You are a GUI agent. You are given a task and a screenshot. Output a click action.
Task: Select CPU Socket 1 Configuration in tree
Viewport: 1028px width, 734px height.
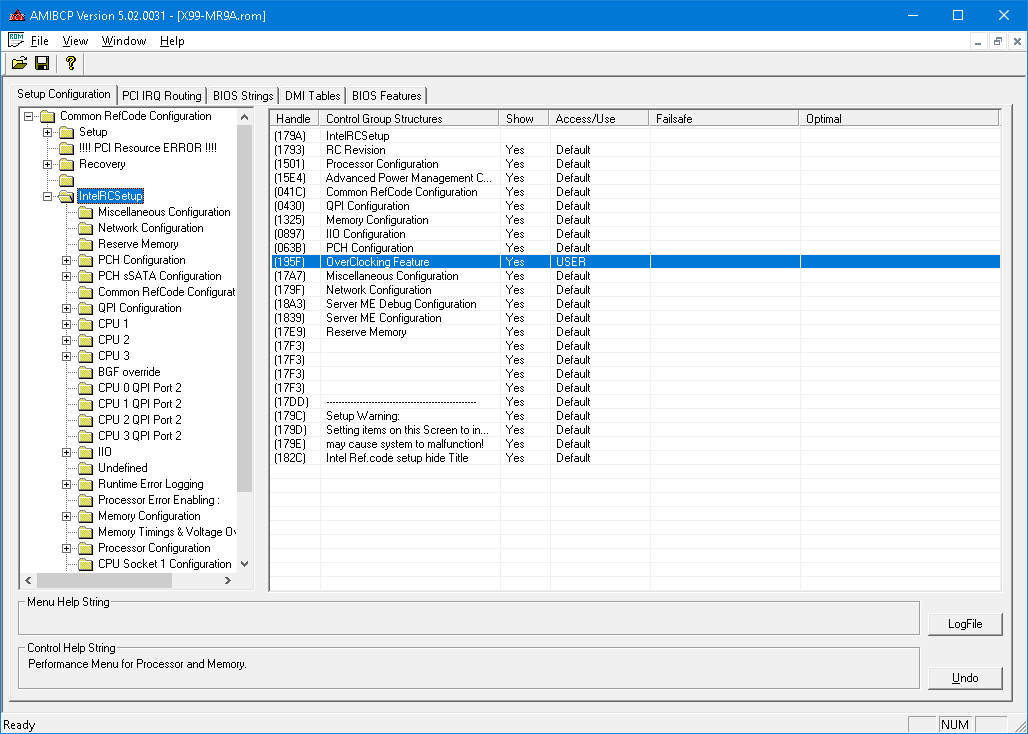[x=165, y=564]
